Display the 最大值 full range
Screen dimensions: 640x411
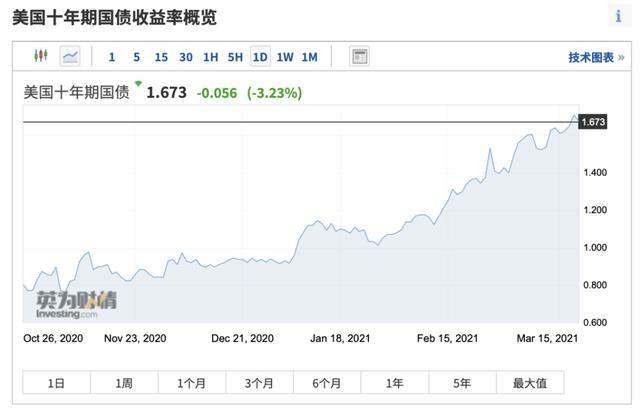point(529,383)
